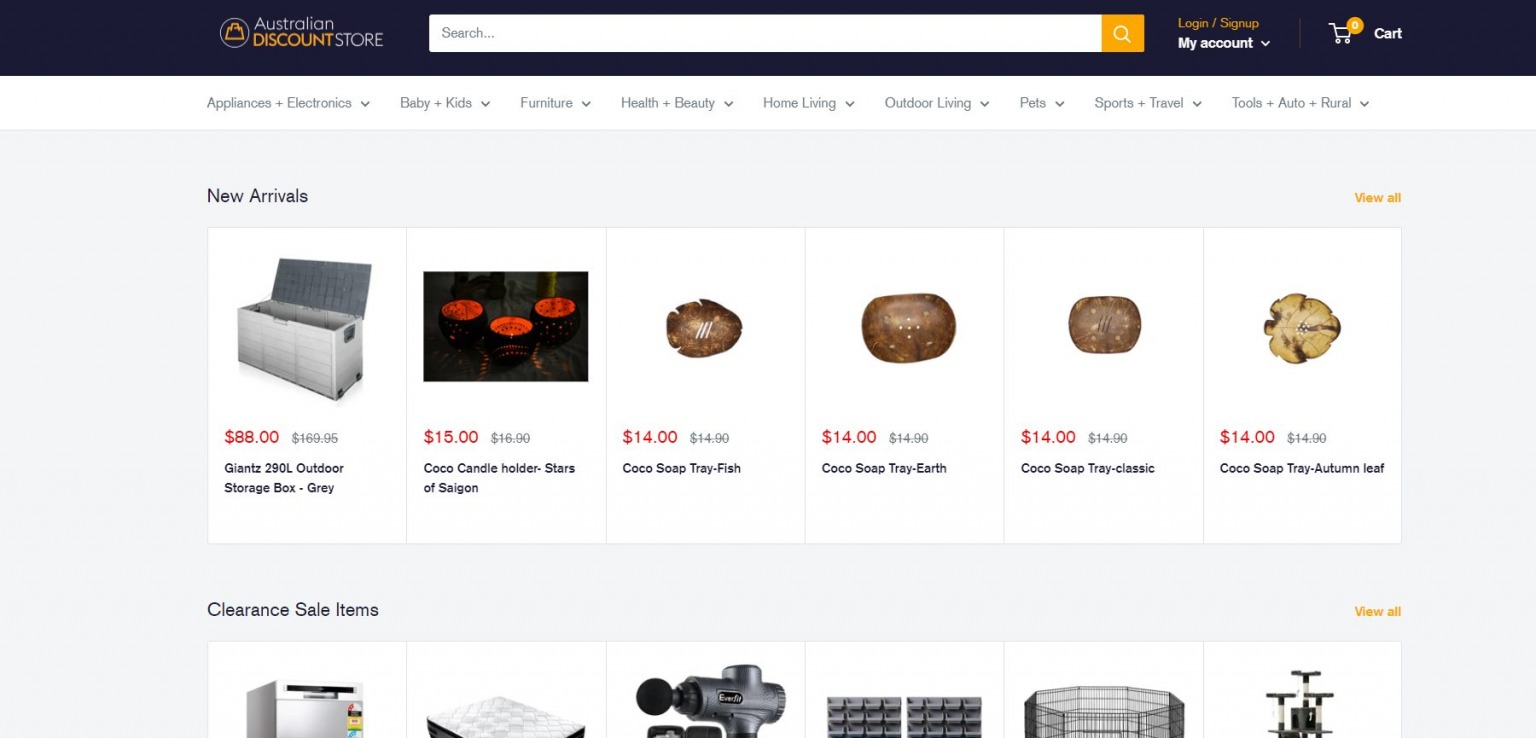Viewport: 1536px width, 738px height.
Task: Select the Coco Soap Tray-Autumn leaf image
Action: [1302, 328]
